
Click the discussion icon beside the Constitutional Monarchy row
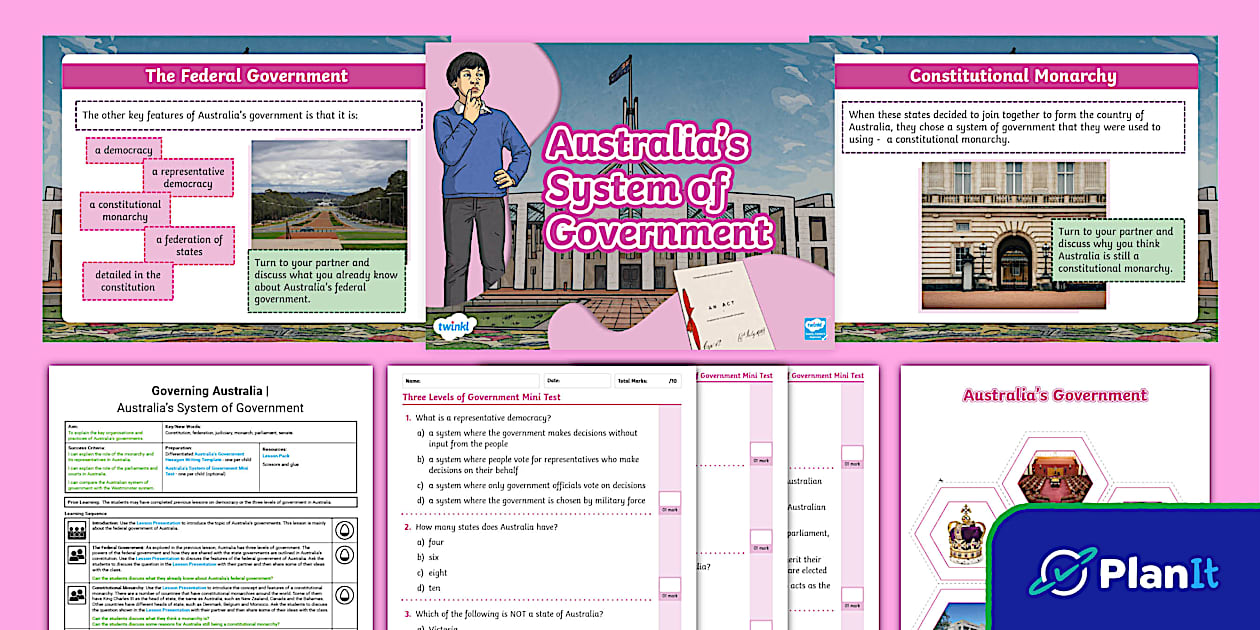77,594
